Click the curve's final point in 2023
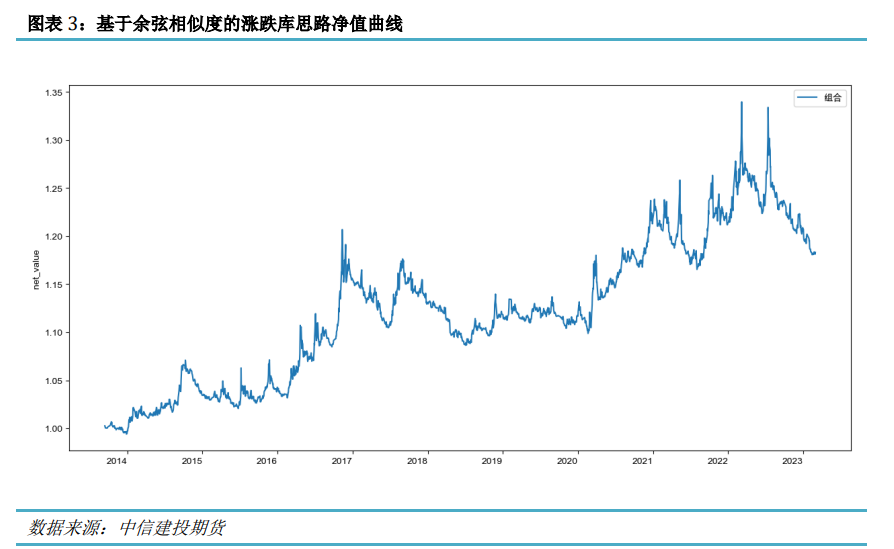Screen dimensions: 894x549 pyautogui.click(x=815, y=253)
